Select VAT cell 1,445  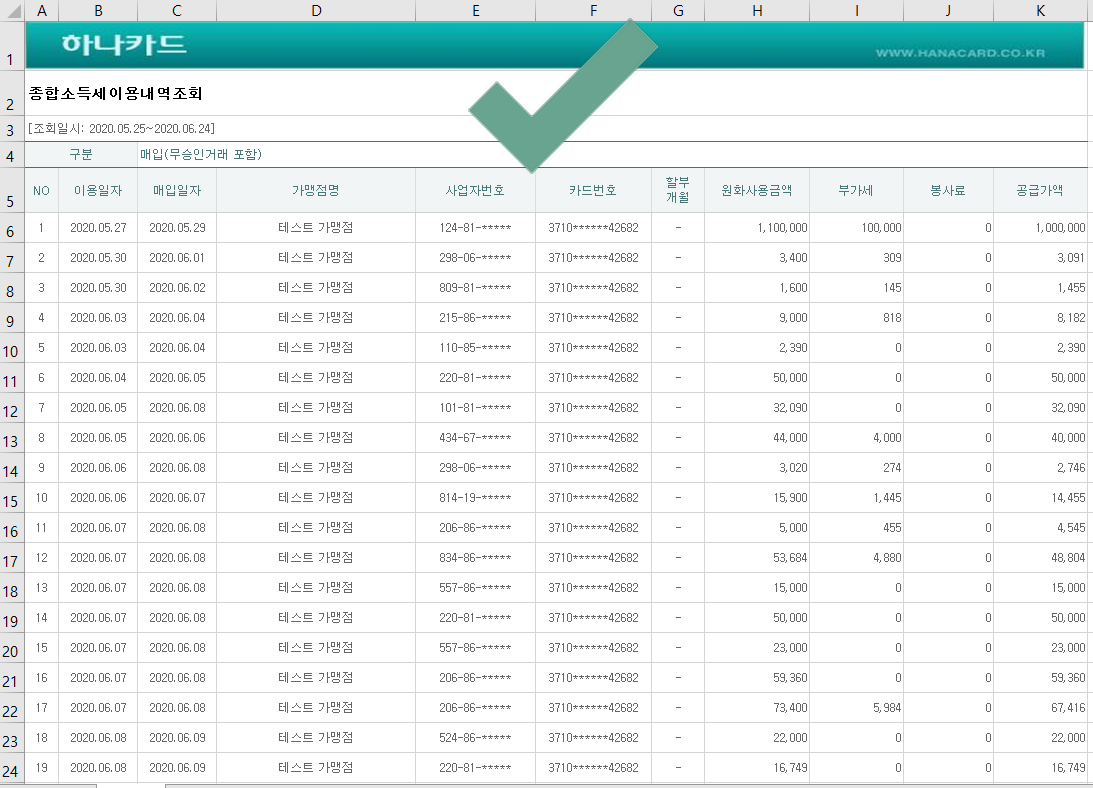tap(856, 498)
